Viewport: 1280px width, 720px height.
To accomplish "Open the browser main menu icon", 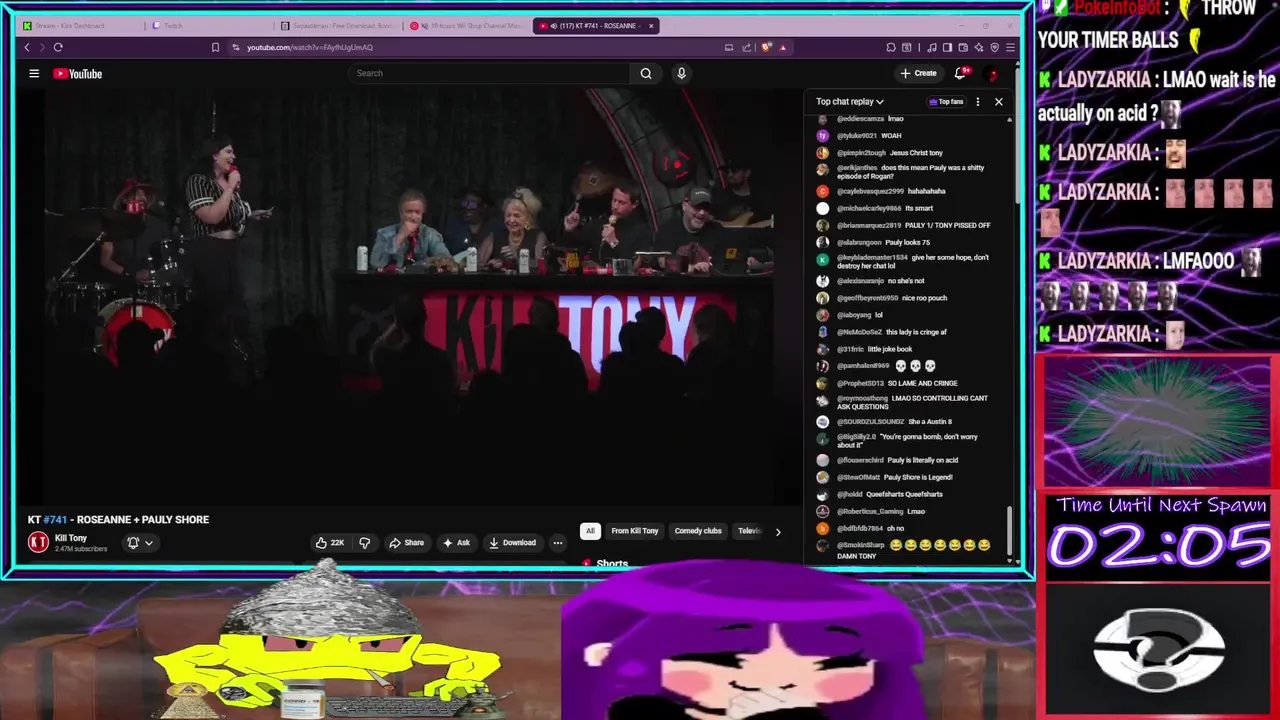I will (x=1010, y=47).
